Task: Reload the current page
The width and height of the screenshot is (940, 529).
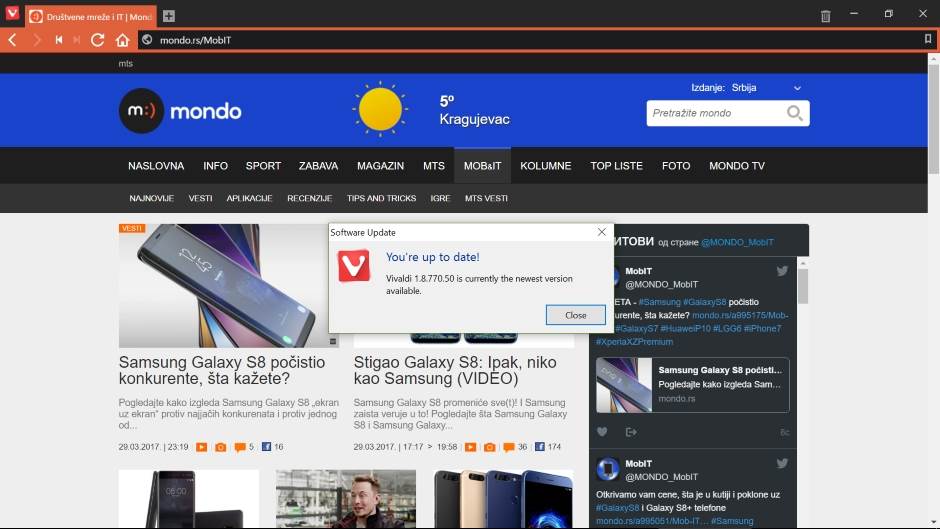Action: (x=97, y=40)
